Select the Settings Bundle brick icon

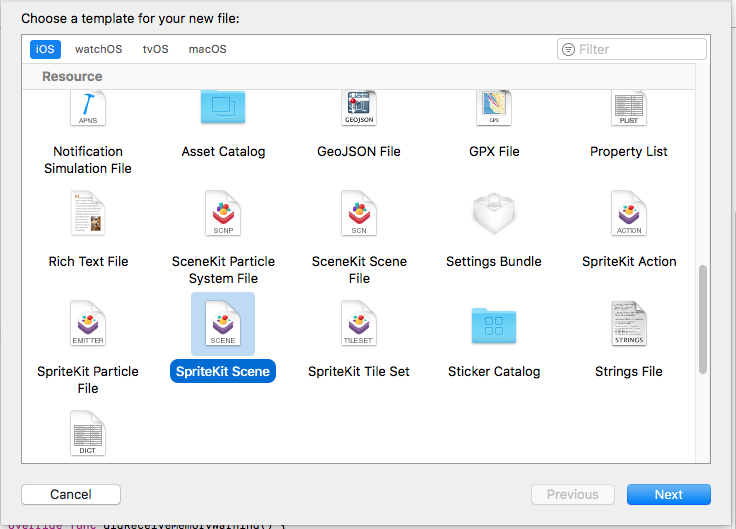click(x=494, y=213)
